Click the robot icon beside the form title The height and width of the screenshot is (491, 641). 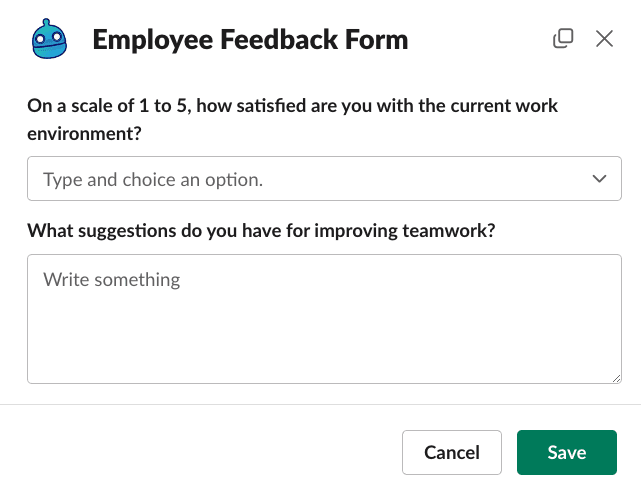click(x=49, y=38)
